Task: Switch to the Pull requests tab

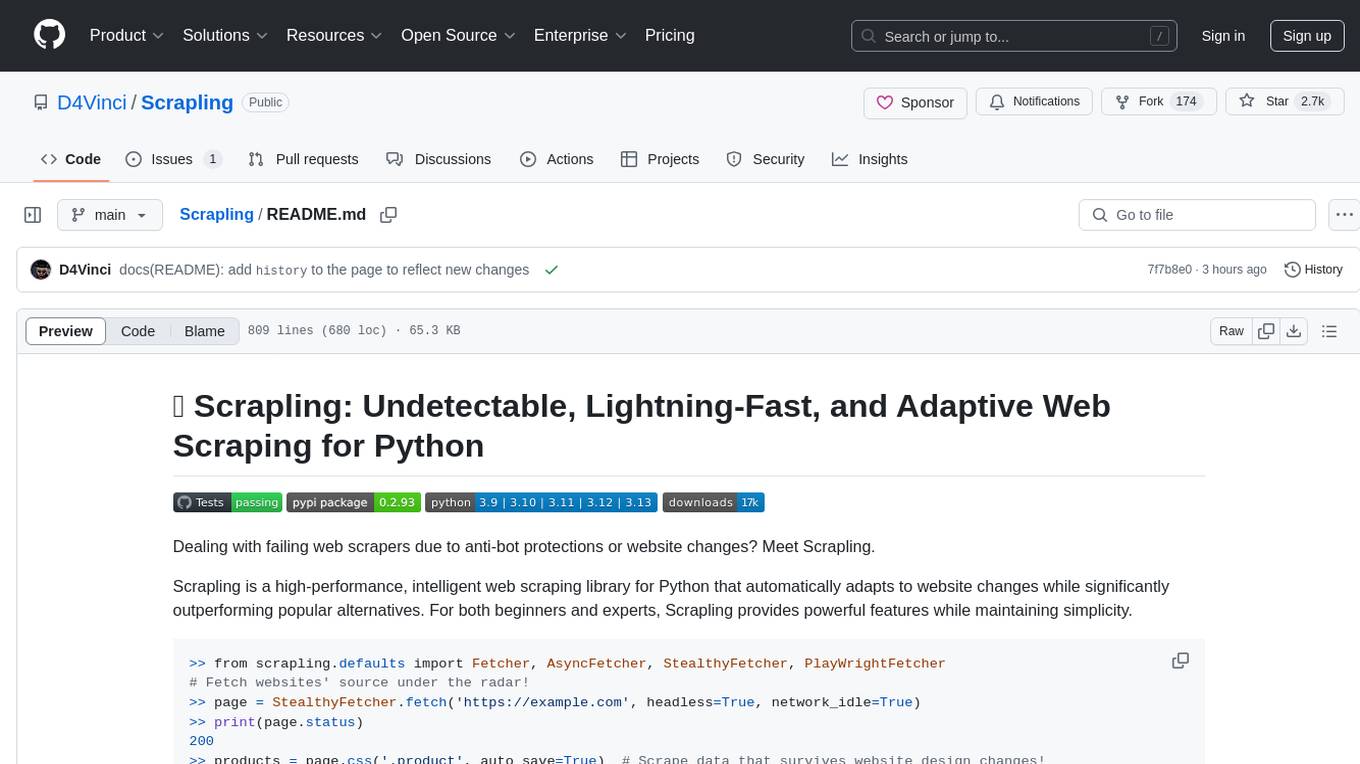Action: click(303, 159)
